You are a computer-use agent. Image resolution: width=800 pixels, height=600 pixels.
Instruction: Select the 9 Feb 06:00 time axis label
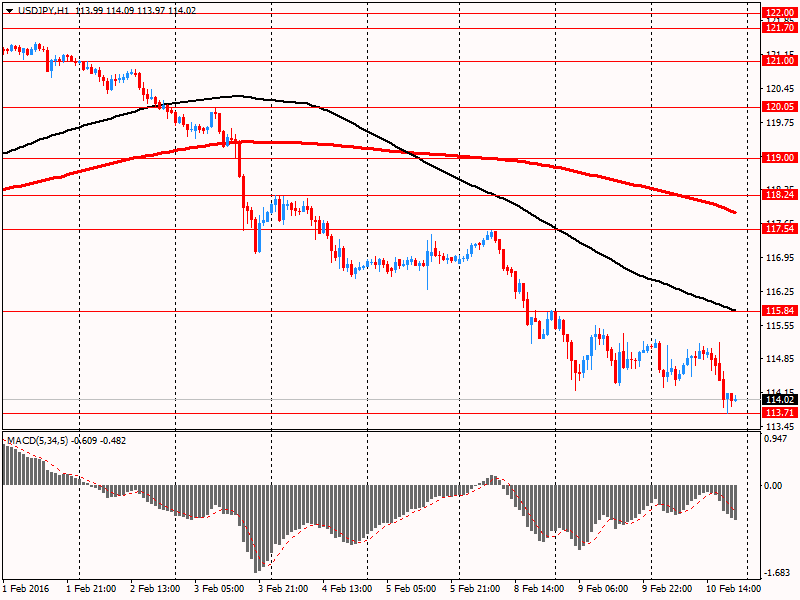(604, 589)
